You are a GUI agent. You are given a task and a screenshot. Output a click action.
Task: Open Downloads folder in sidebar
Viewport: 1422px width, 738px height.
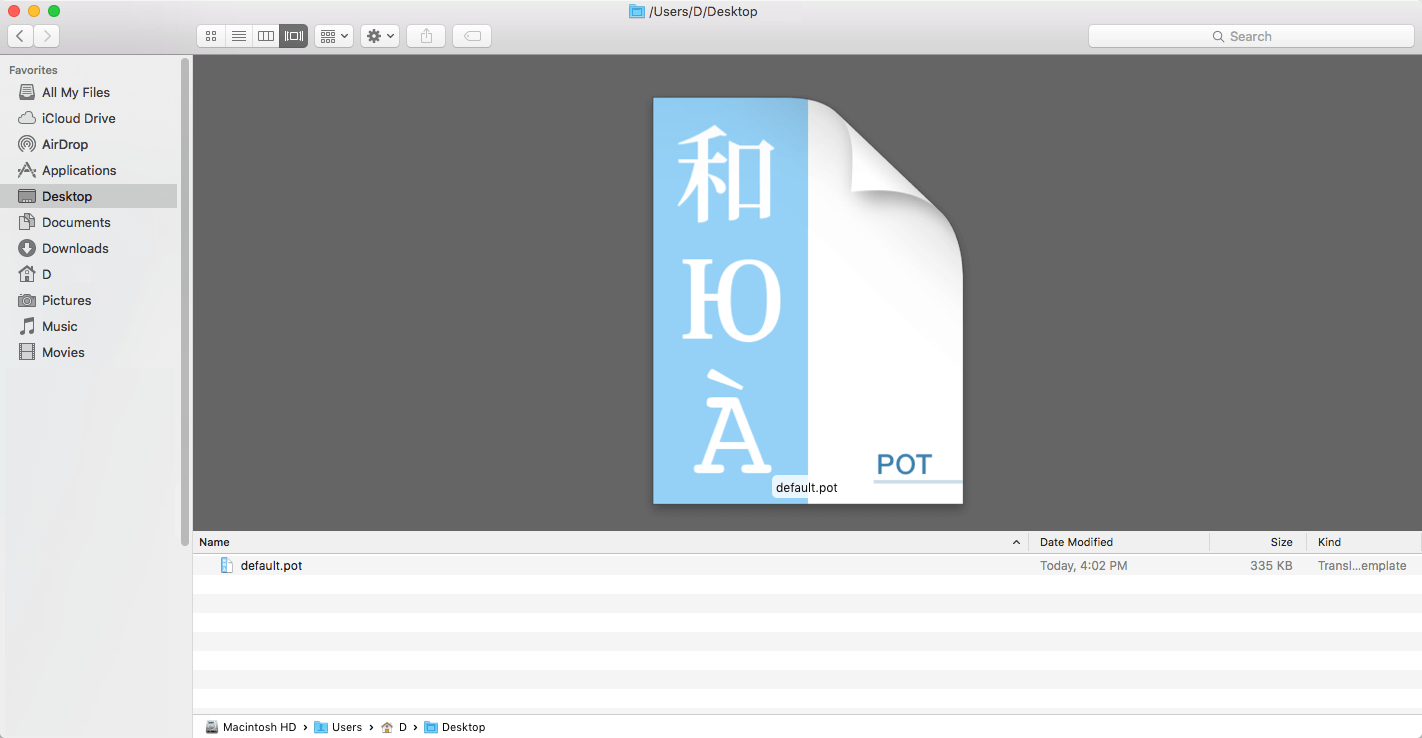[75, 248]
